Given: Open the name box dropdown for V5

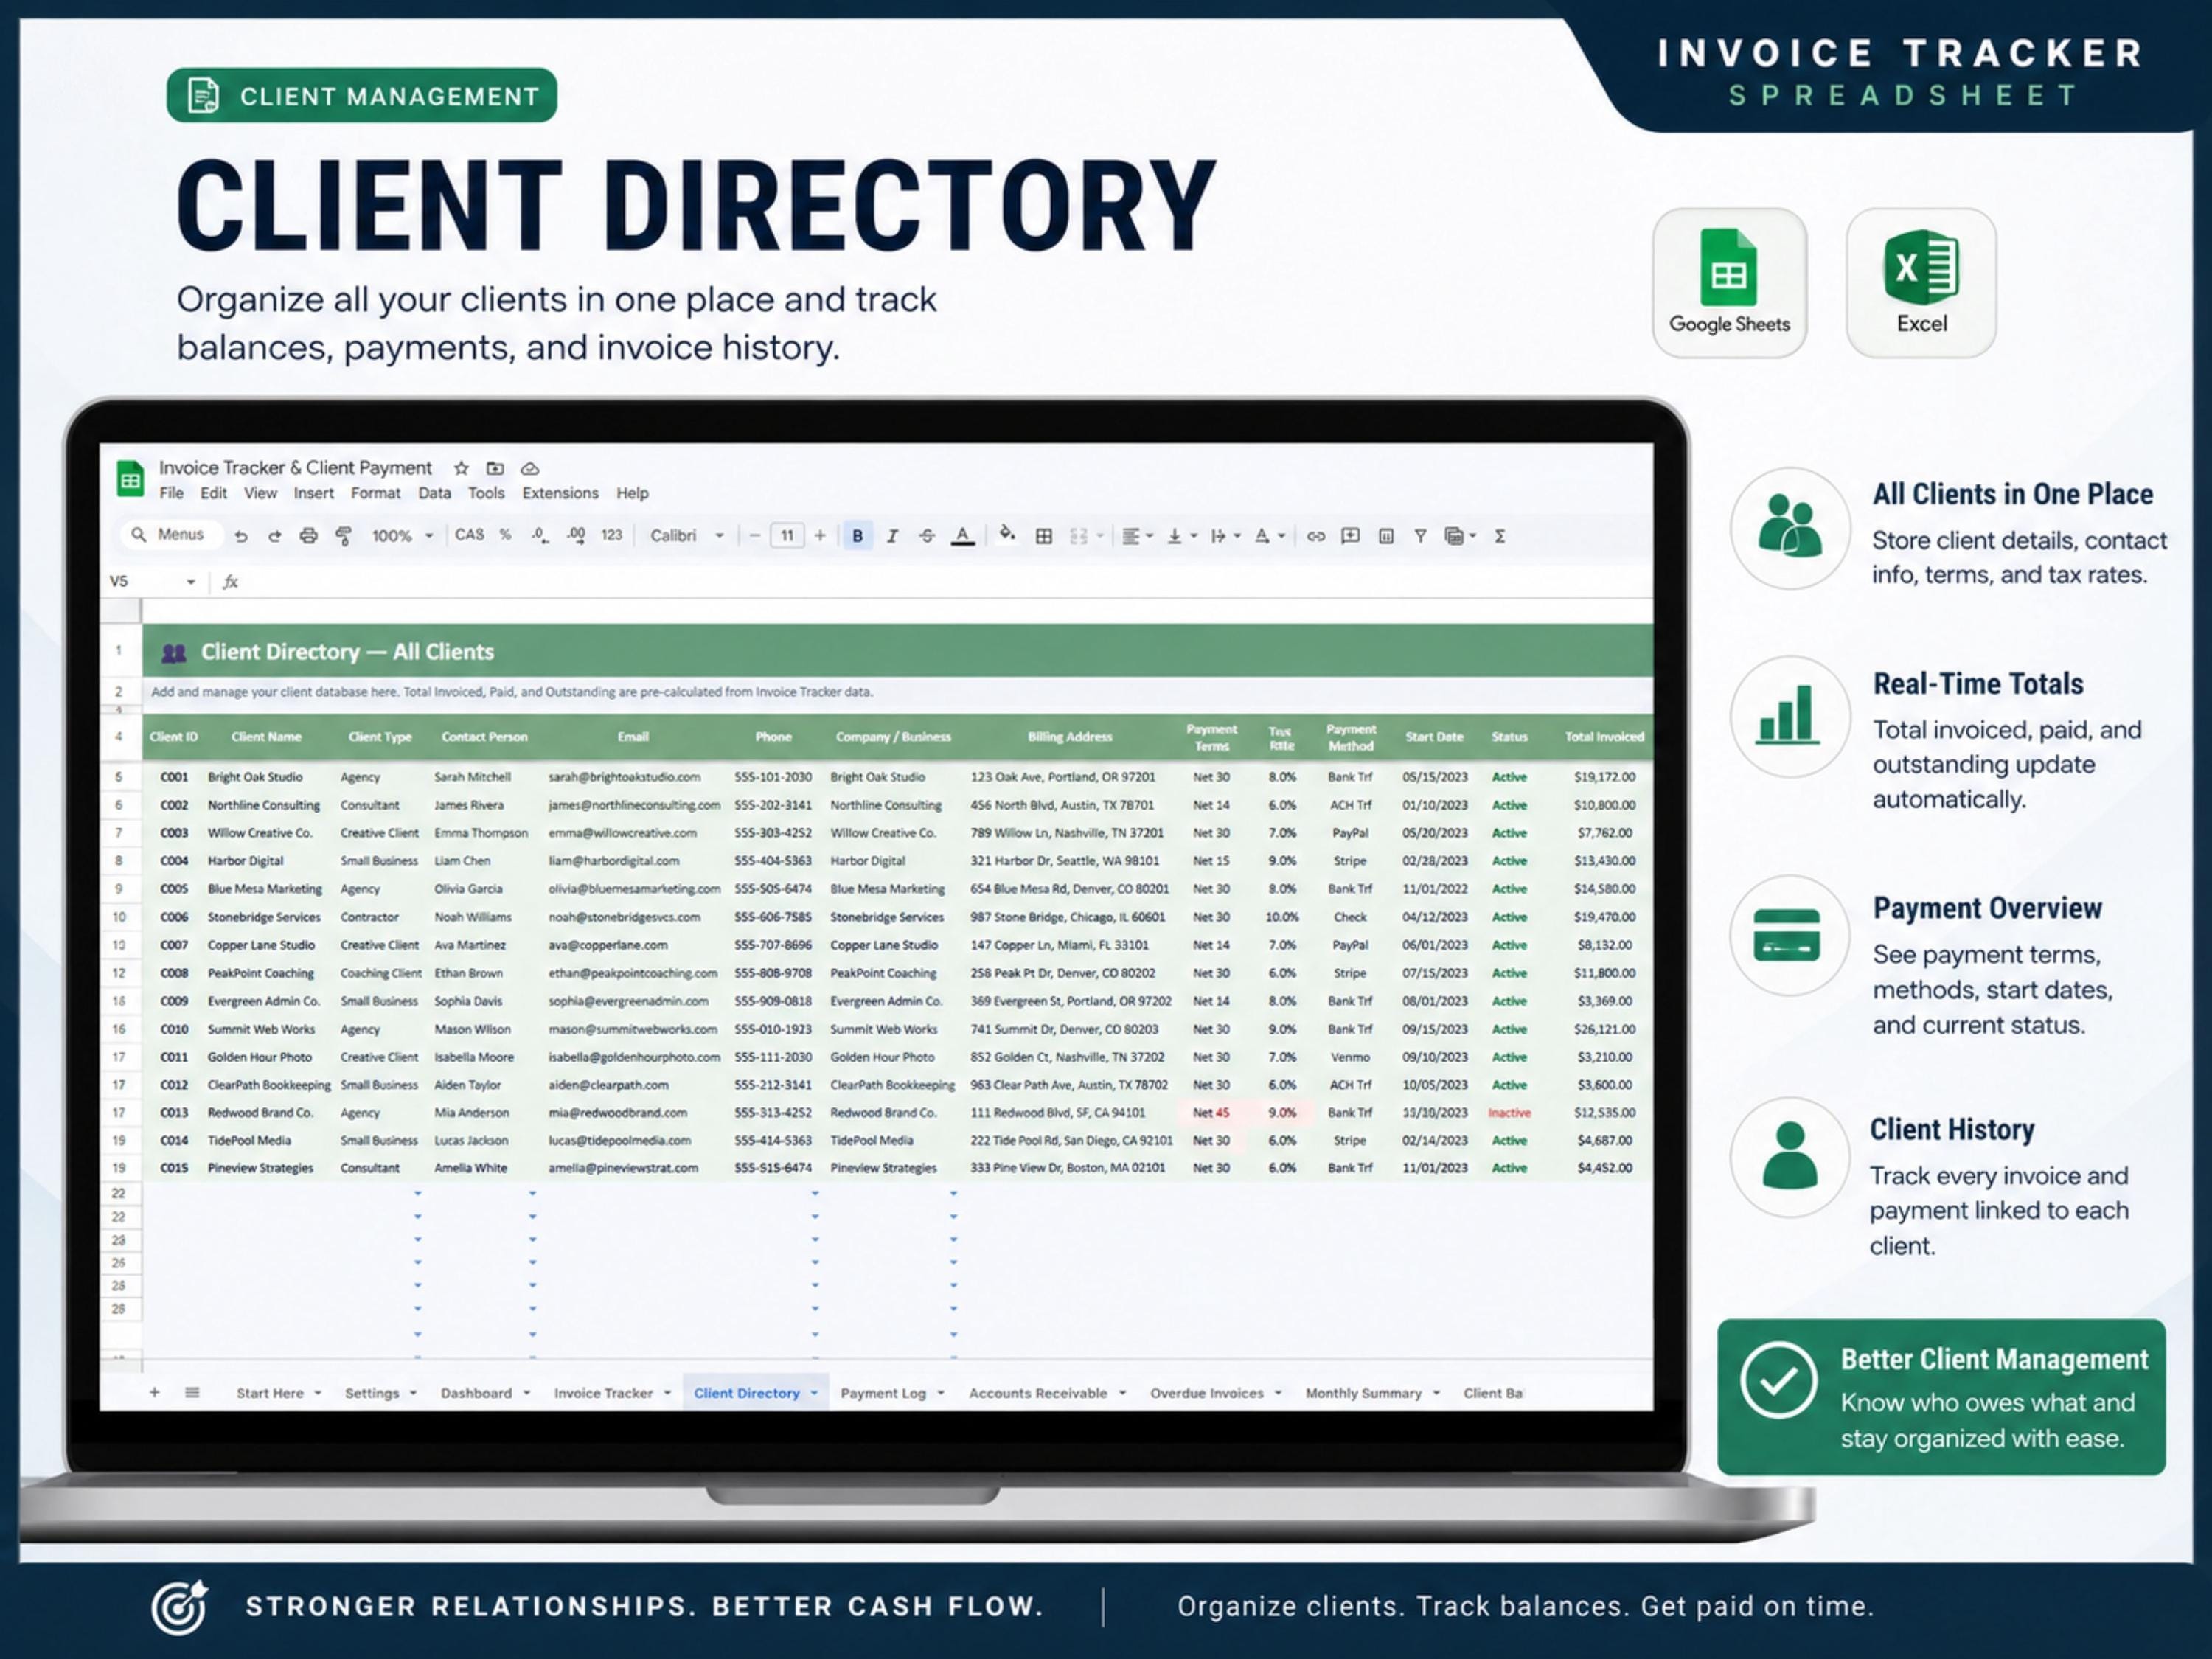Looking at the screenshot, I should [x=190, y=582].
